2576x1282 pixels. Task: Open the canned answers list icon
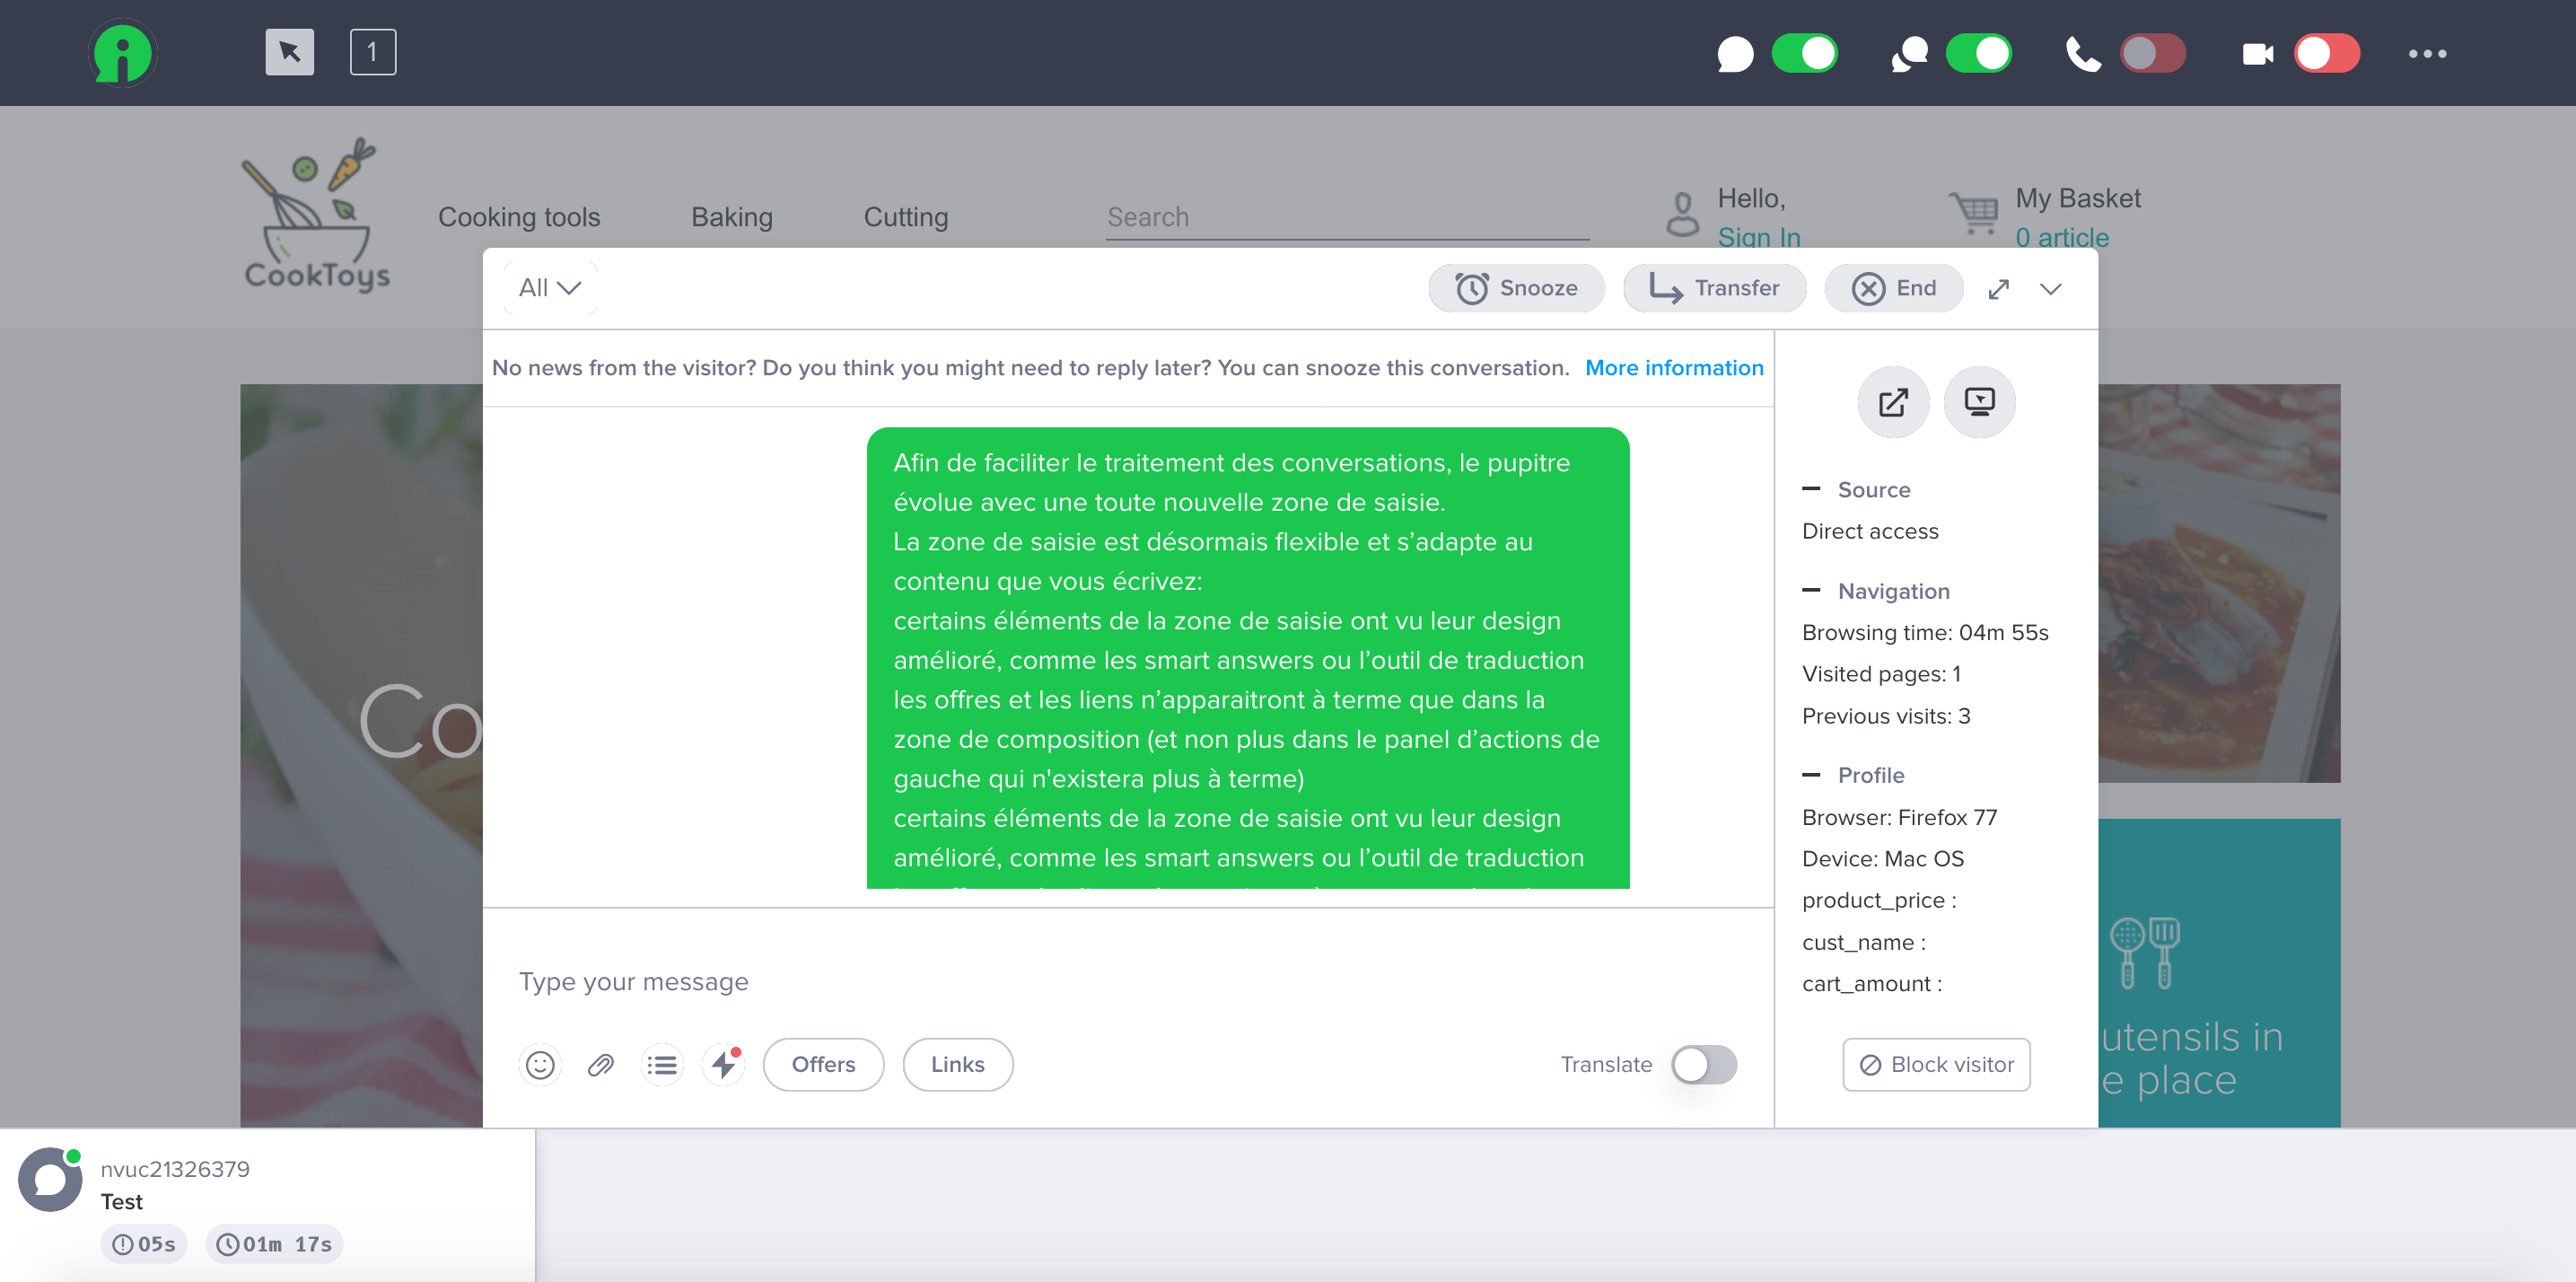(662, 1064)
